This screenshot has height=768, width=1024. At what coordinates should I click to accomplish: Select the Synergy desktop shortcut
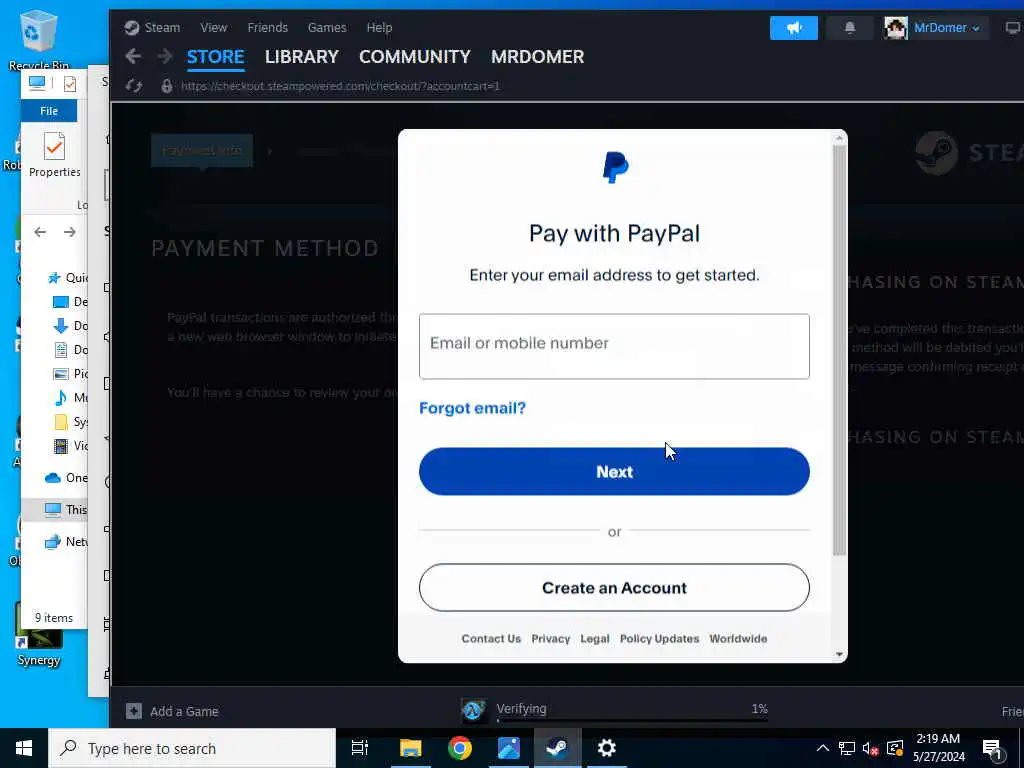coord(39,633)
